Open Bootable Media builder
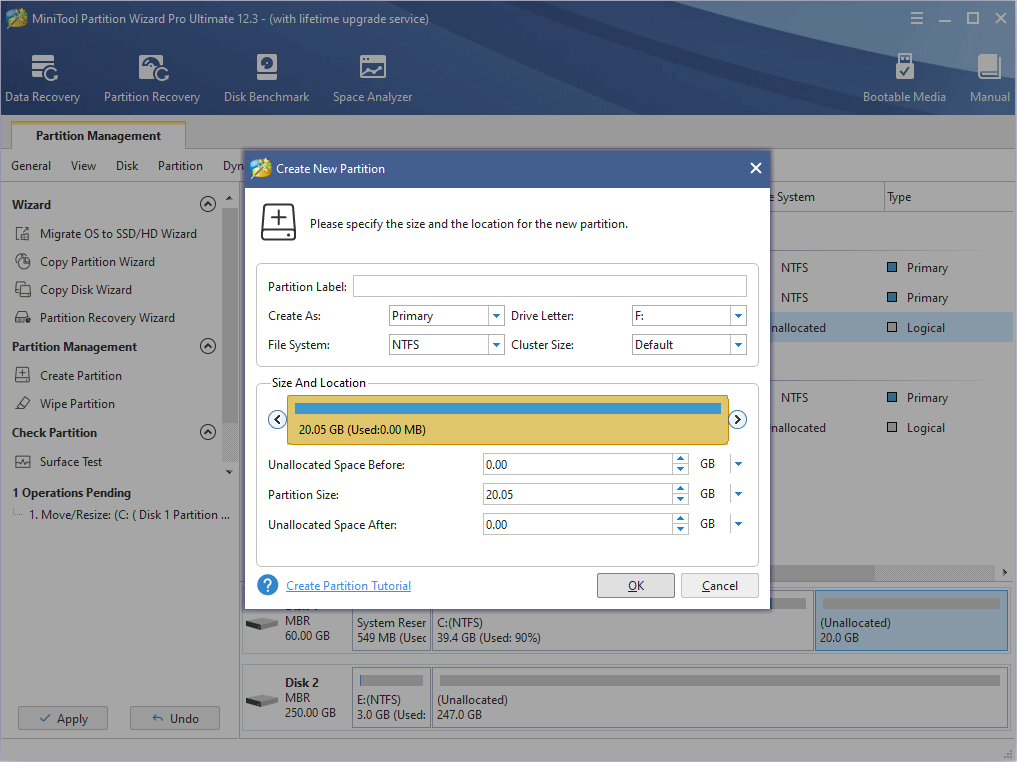 pos(904,78)
